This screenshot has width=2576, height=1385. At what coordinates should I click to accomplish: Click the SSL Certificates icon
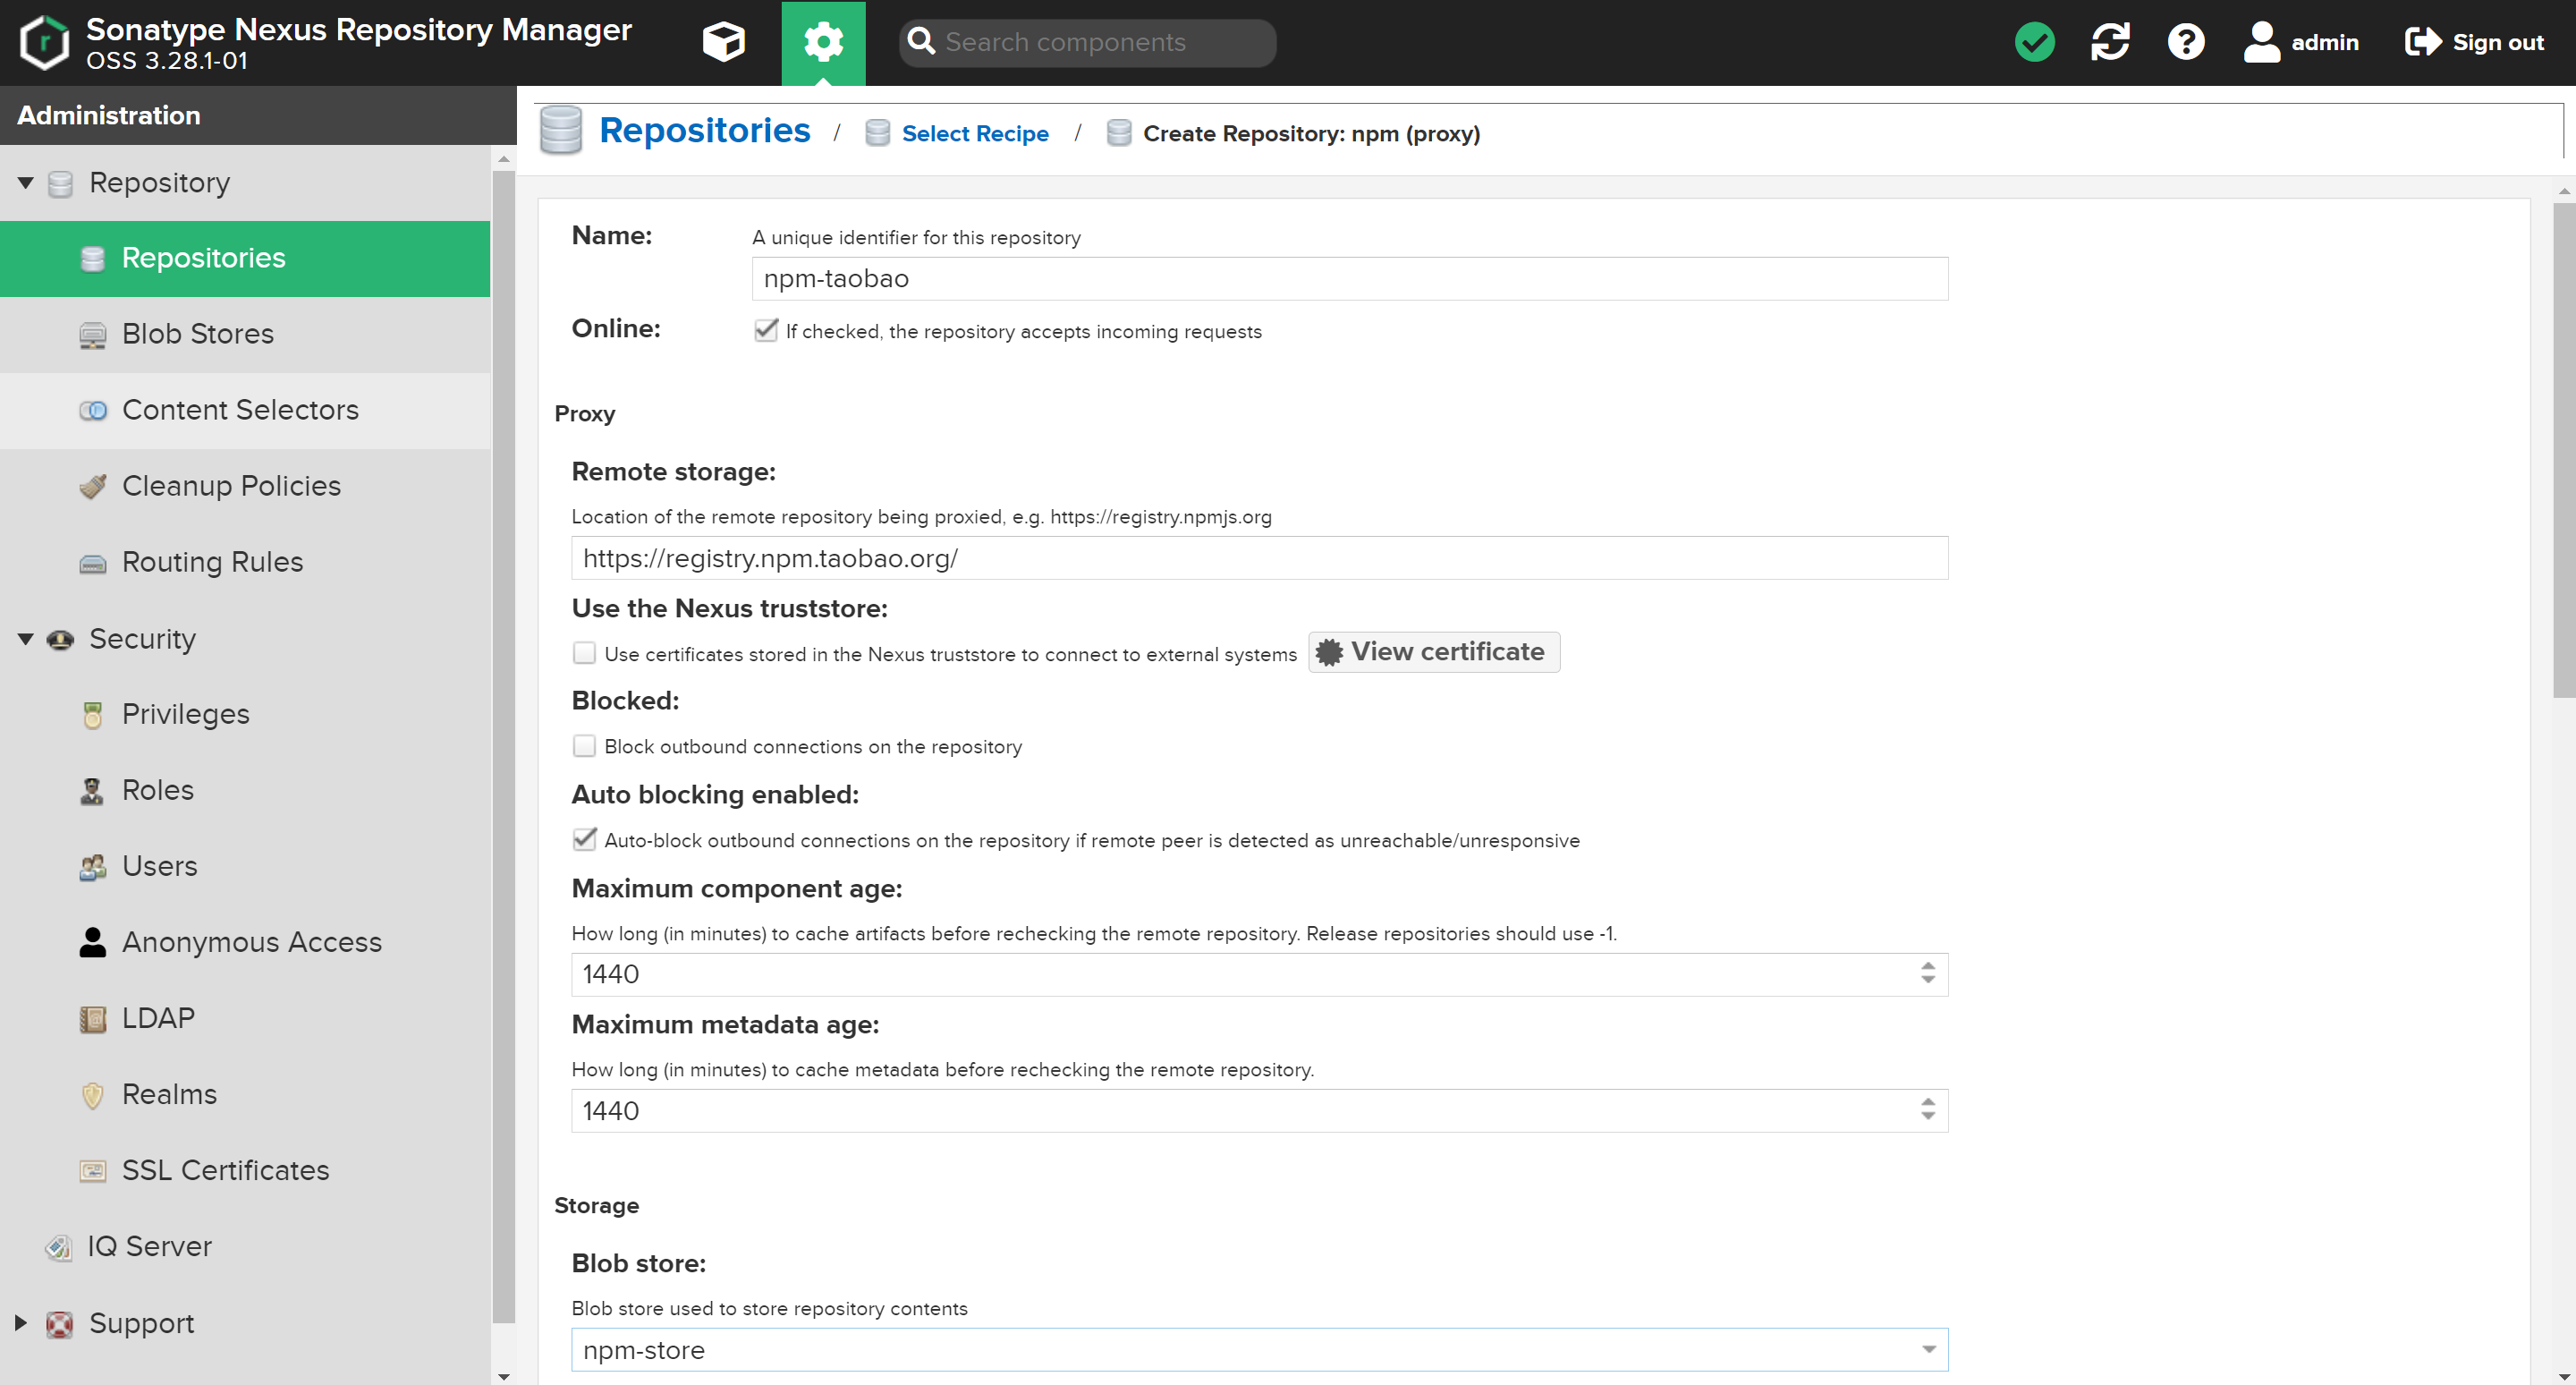(92, 1171)
